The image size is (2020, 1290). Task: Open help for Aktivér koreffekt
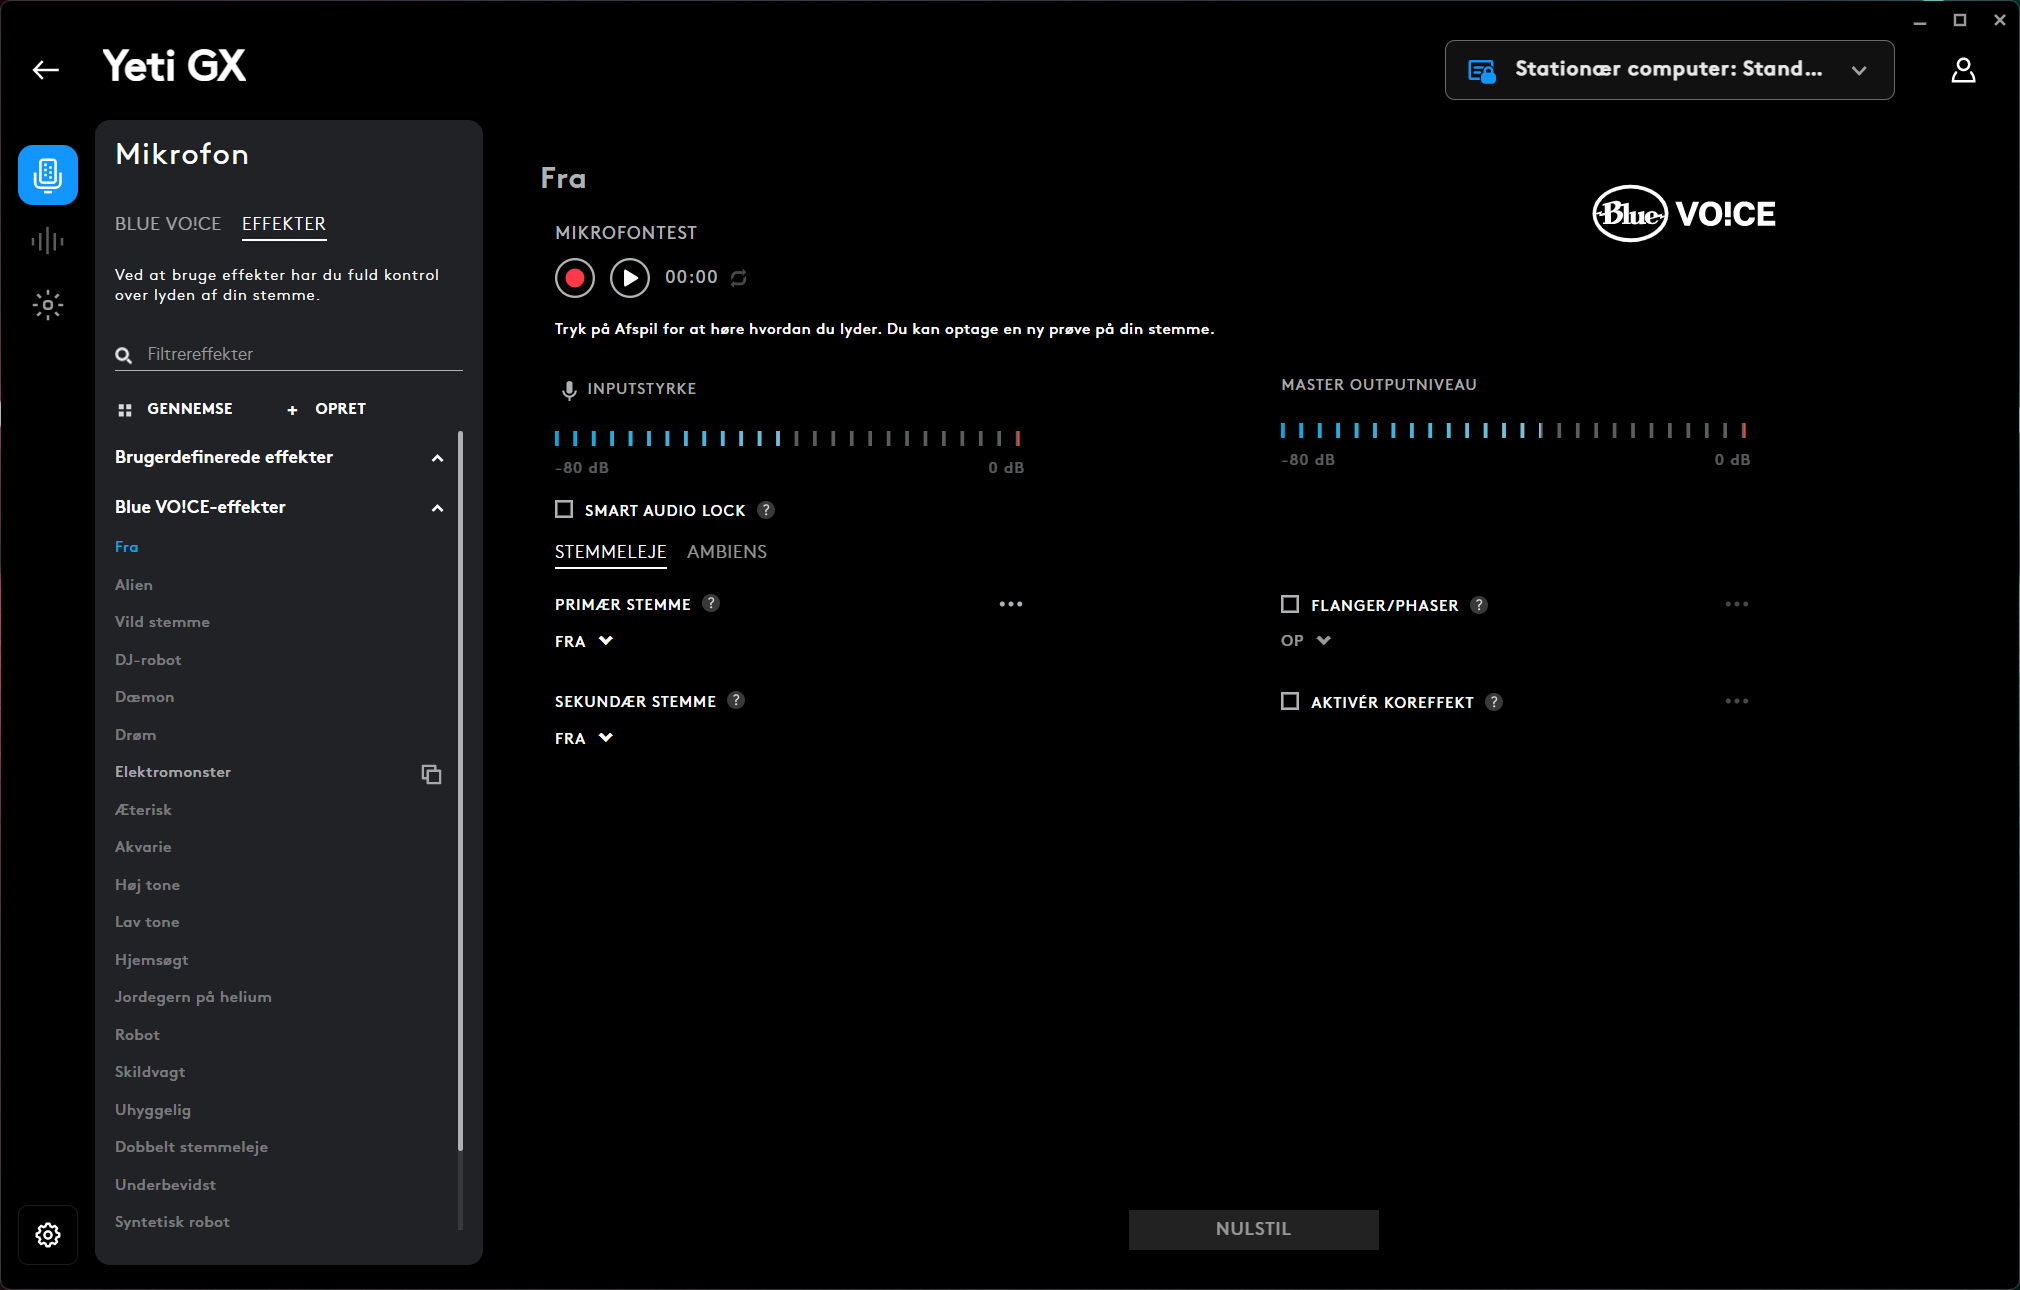pyautogui.click(x=1494, y=702)
